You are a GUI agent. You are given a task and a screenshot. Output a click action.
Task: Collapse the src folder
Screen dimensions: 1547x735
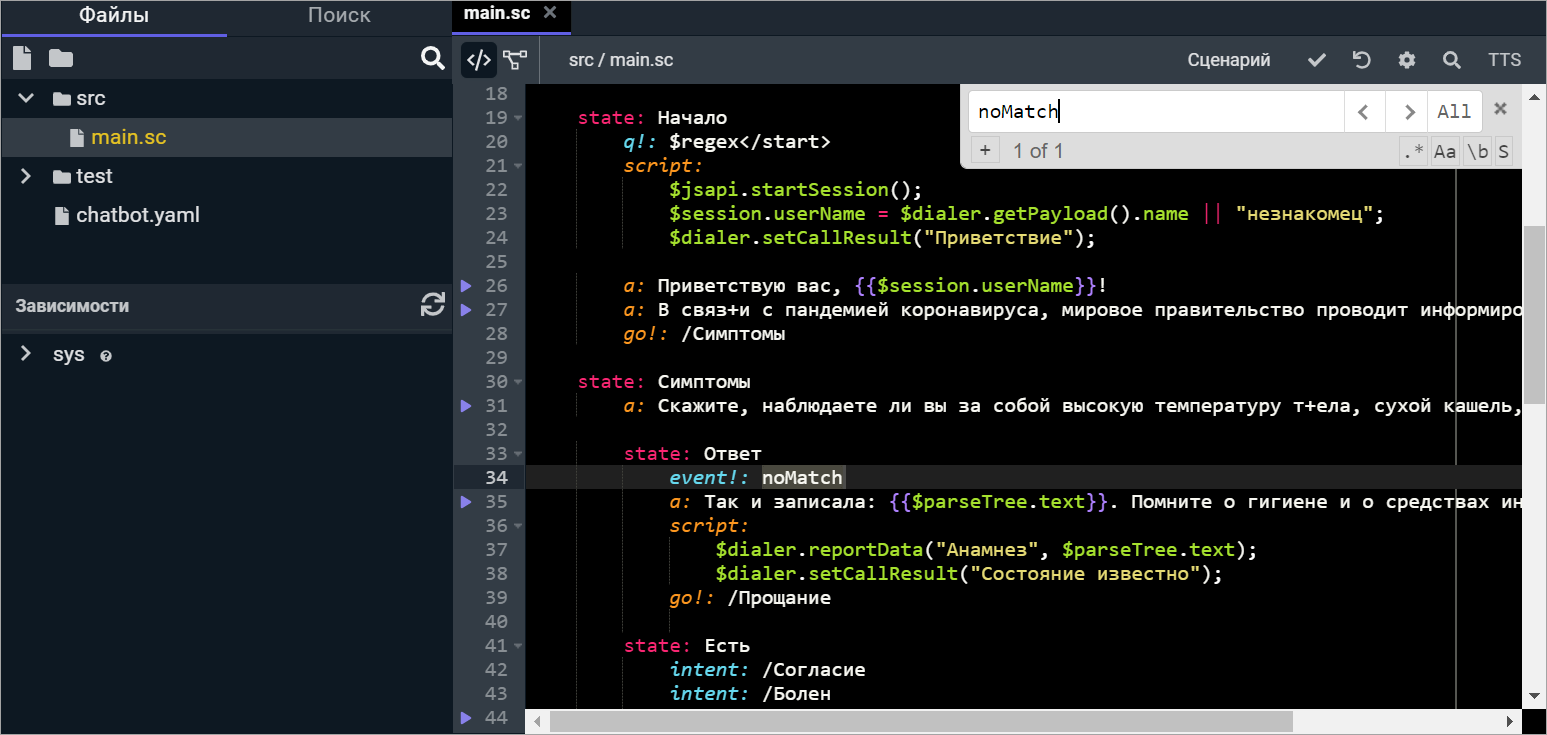point(26,98)
